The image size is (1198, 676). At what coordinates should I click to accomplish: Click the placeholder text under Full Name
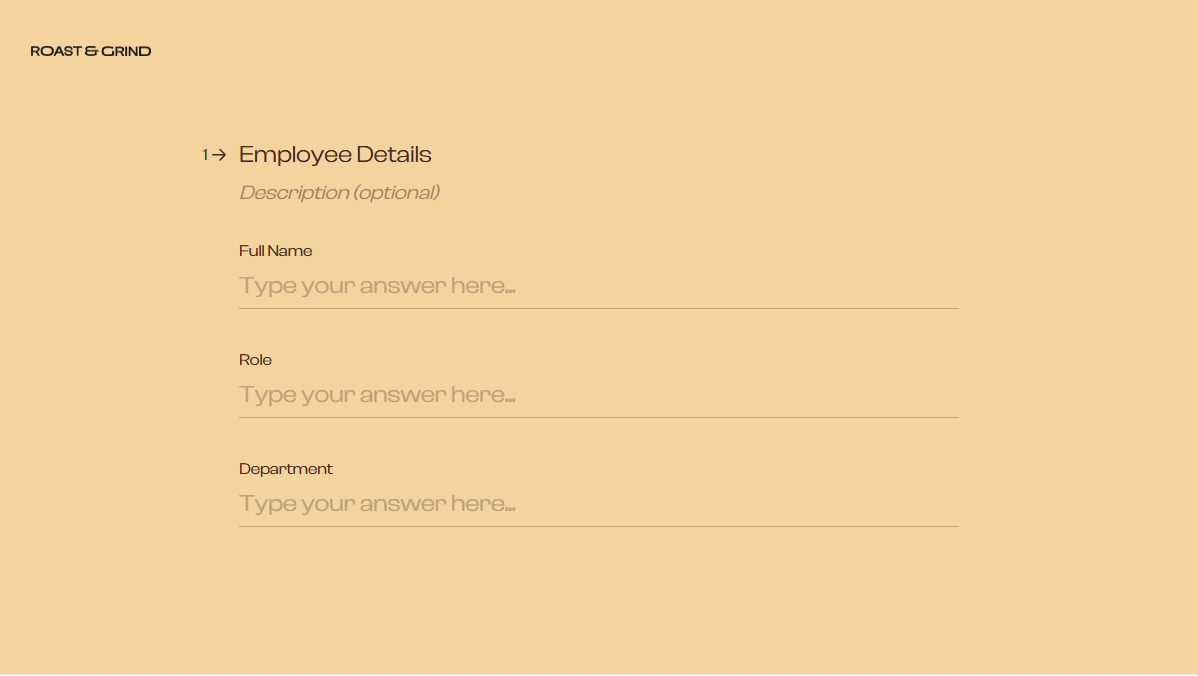pyautogui.click(x=377, y=286)
